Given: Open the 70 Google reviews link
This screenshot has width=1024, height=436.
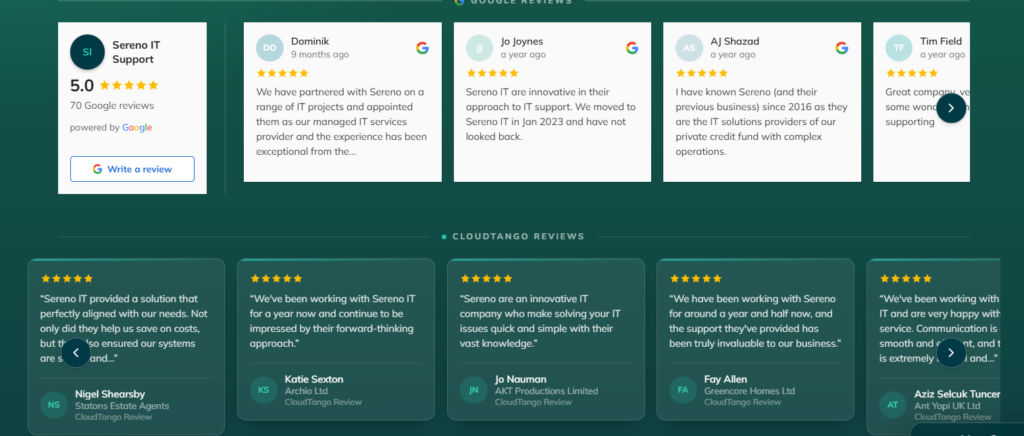Looking at the screenshot, I should (112, 106).
